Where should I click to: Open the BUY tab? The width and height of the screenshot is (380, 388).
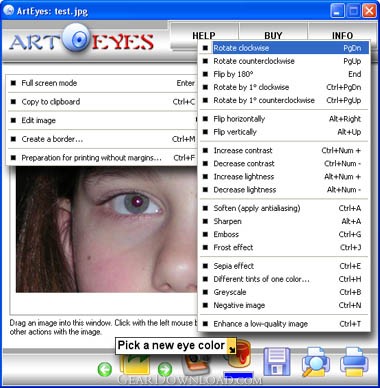point(273,35)
